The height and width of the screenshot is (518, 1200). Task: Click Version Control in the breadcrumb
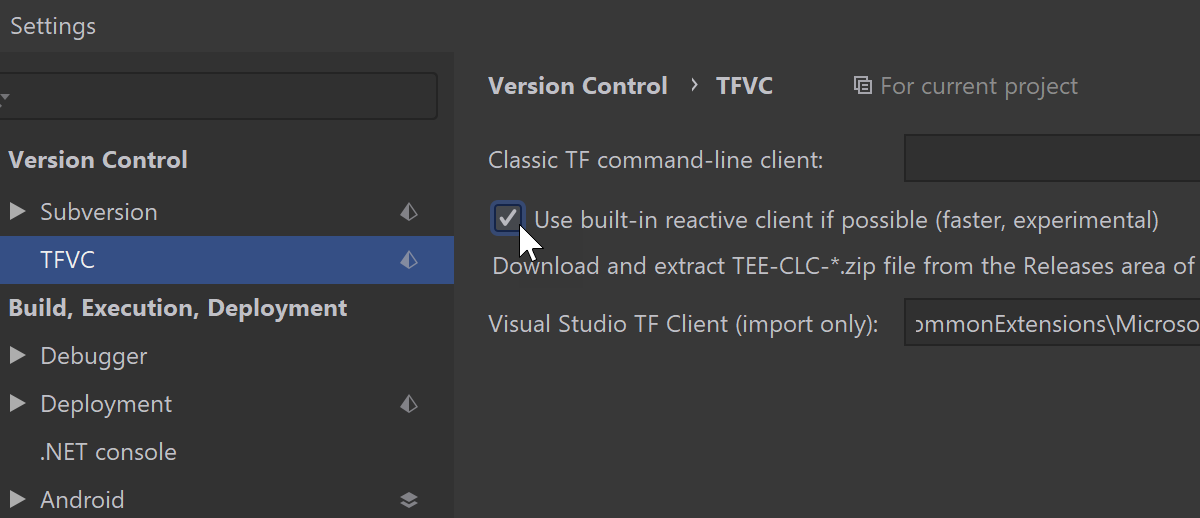[x=578, y=86]
